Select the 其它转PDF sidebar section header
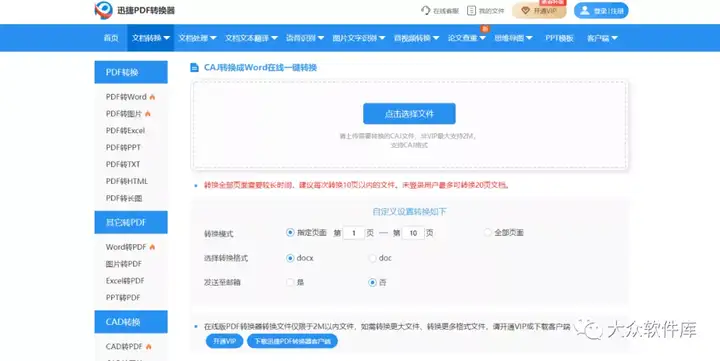The height and width of the screenshot is (361, 720). [x=131, y=222]
